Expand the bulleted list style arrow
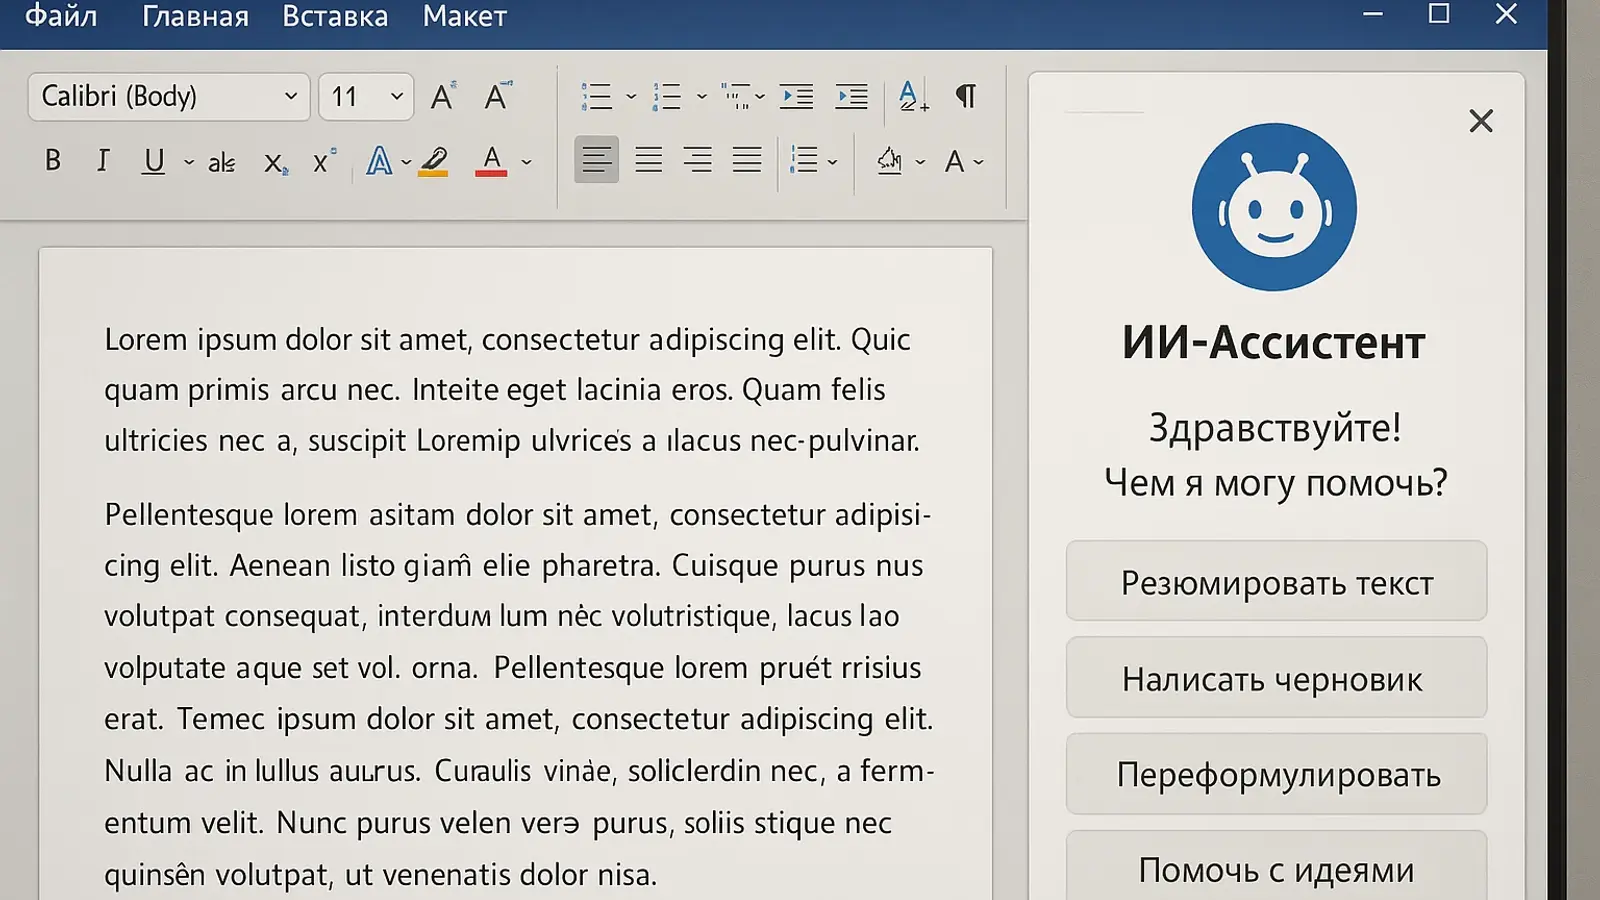Viewport: 1600px width, 900px height. [x=631, y=97]
